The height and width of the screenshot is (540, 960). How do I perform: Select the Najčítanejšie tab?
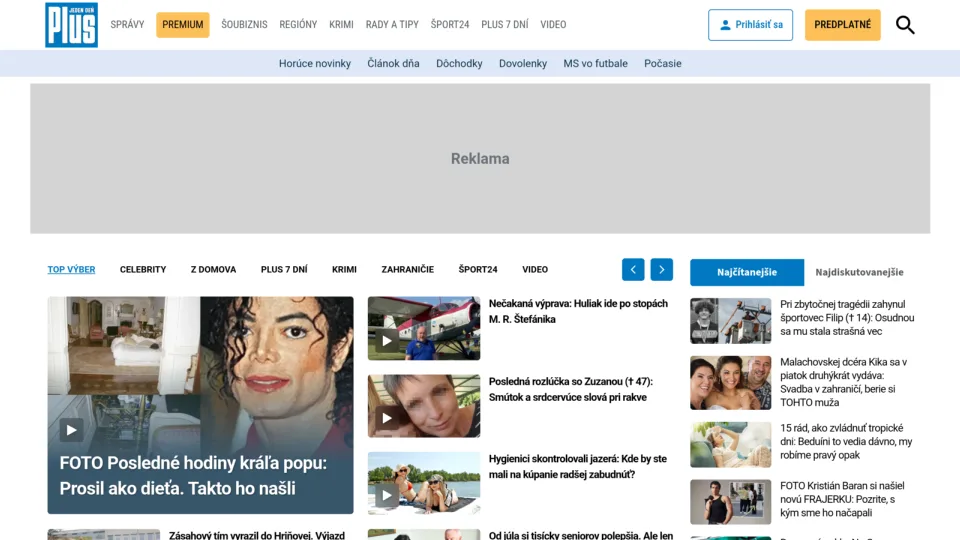tap(747, 272)
